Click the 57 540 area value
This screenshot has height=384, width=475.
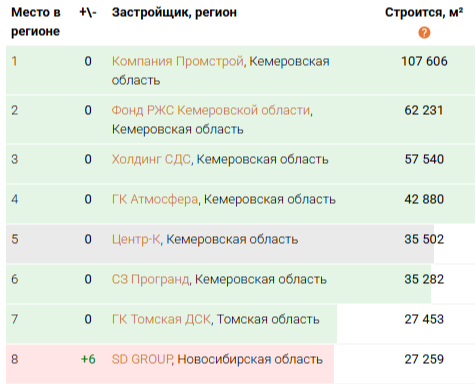pyautogui.click(x=424, y=159)
